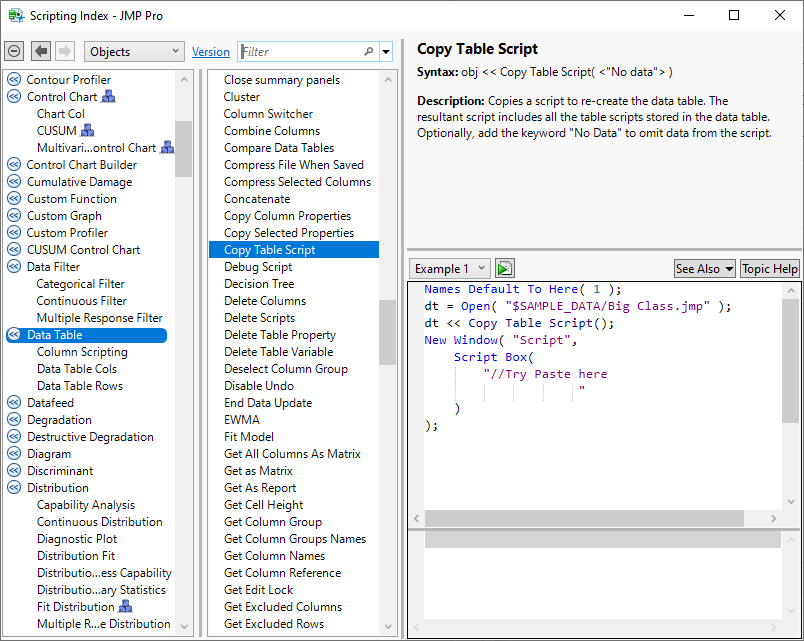Select Debug Script in the message list
804x641 pixels.
point(258,267)
